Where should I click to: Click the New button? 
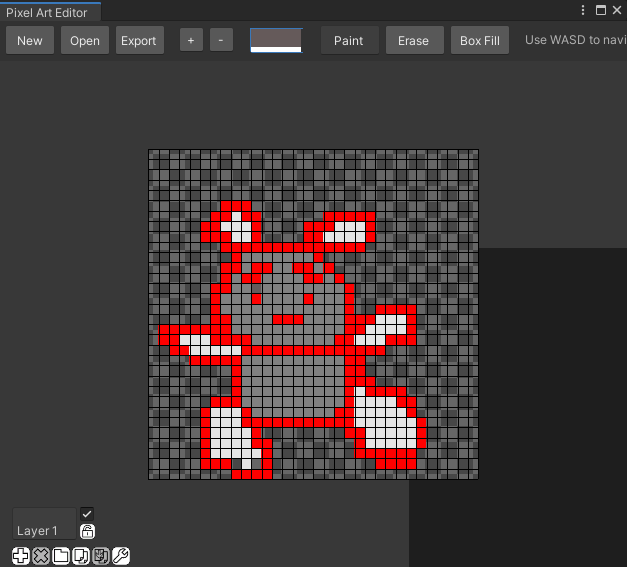(x=30, y=40)
